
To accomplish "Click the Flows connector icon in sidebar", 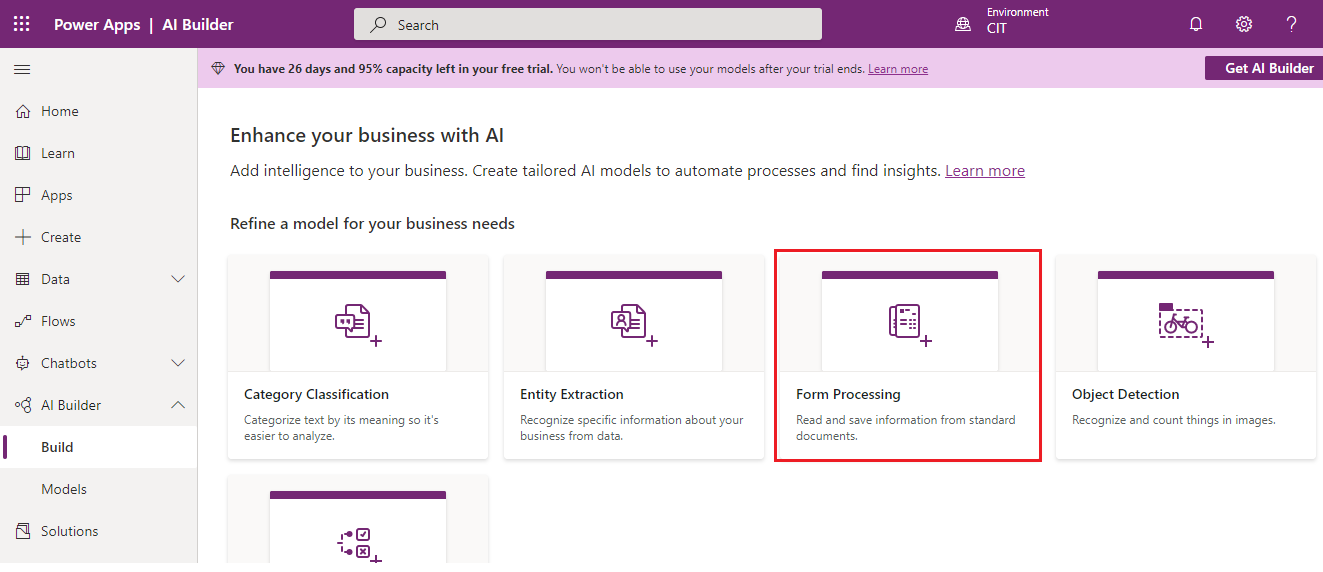I will 23,321.
